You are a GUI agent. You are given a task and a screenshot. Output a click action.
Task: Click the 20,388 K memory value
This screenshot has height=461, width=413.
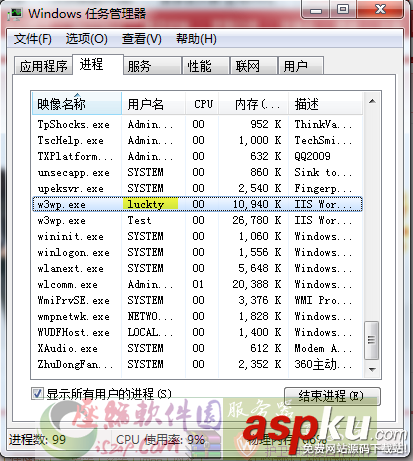pos(257,284)
